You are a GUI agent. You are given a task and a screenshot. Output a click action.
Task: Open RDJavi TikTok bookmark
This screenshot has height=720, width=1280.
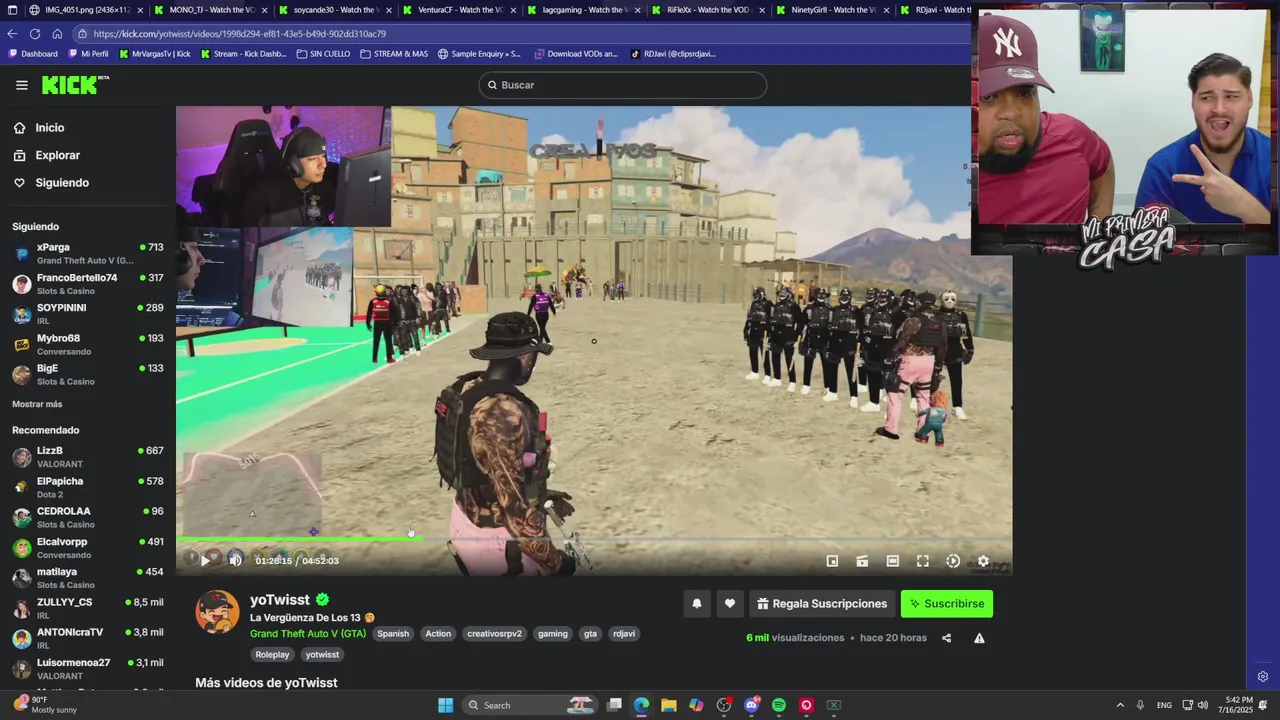tap(674, 54)
